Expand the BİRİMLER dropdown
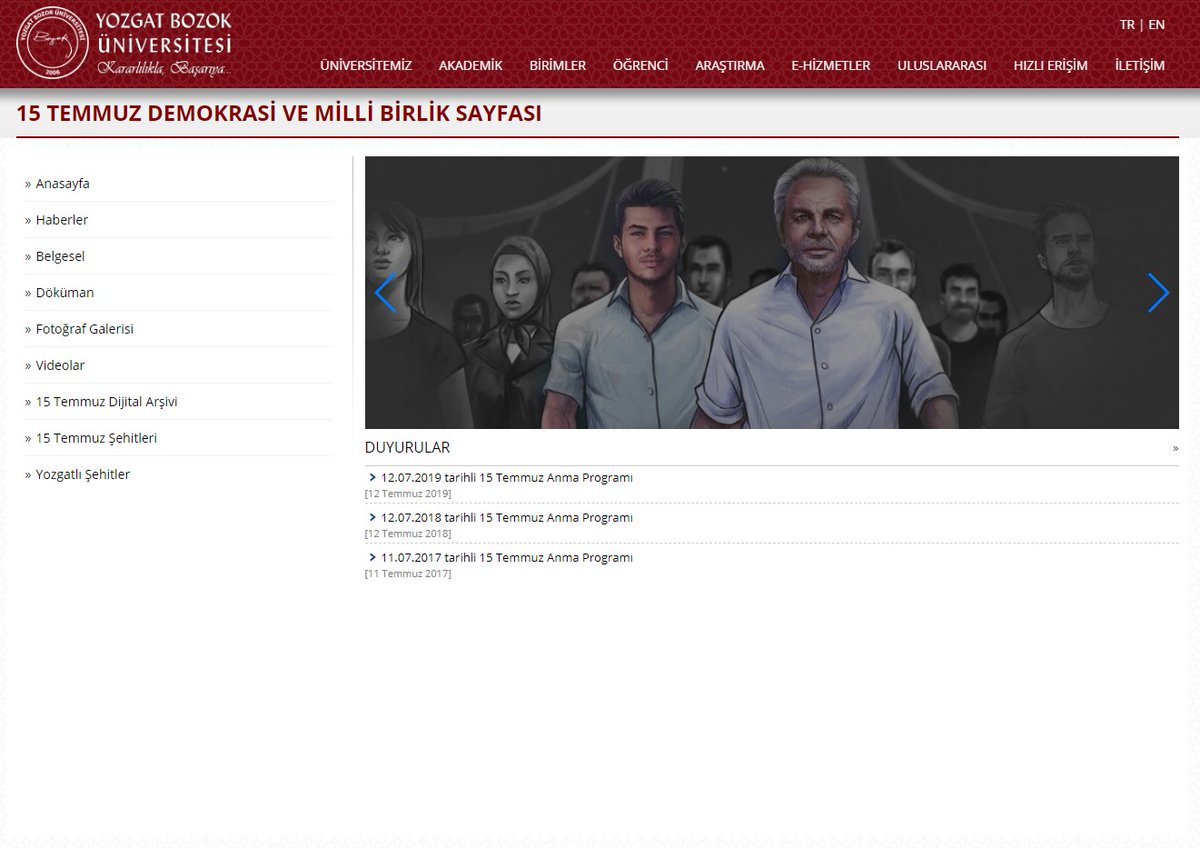Viewport: 1200px width, 848px height. [557, 65]
